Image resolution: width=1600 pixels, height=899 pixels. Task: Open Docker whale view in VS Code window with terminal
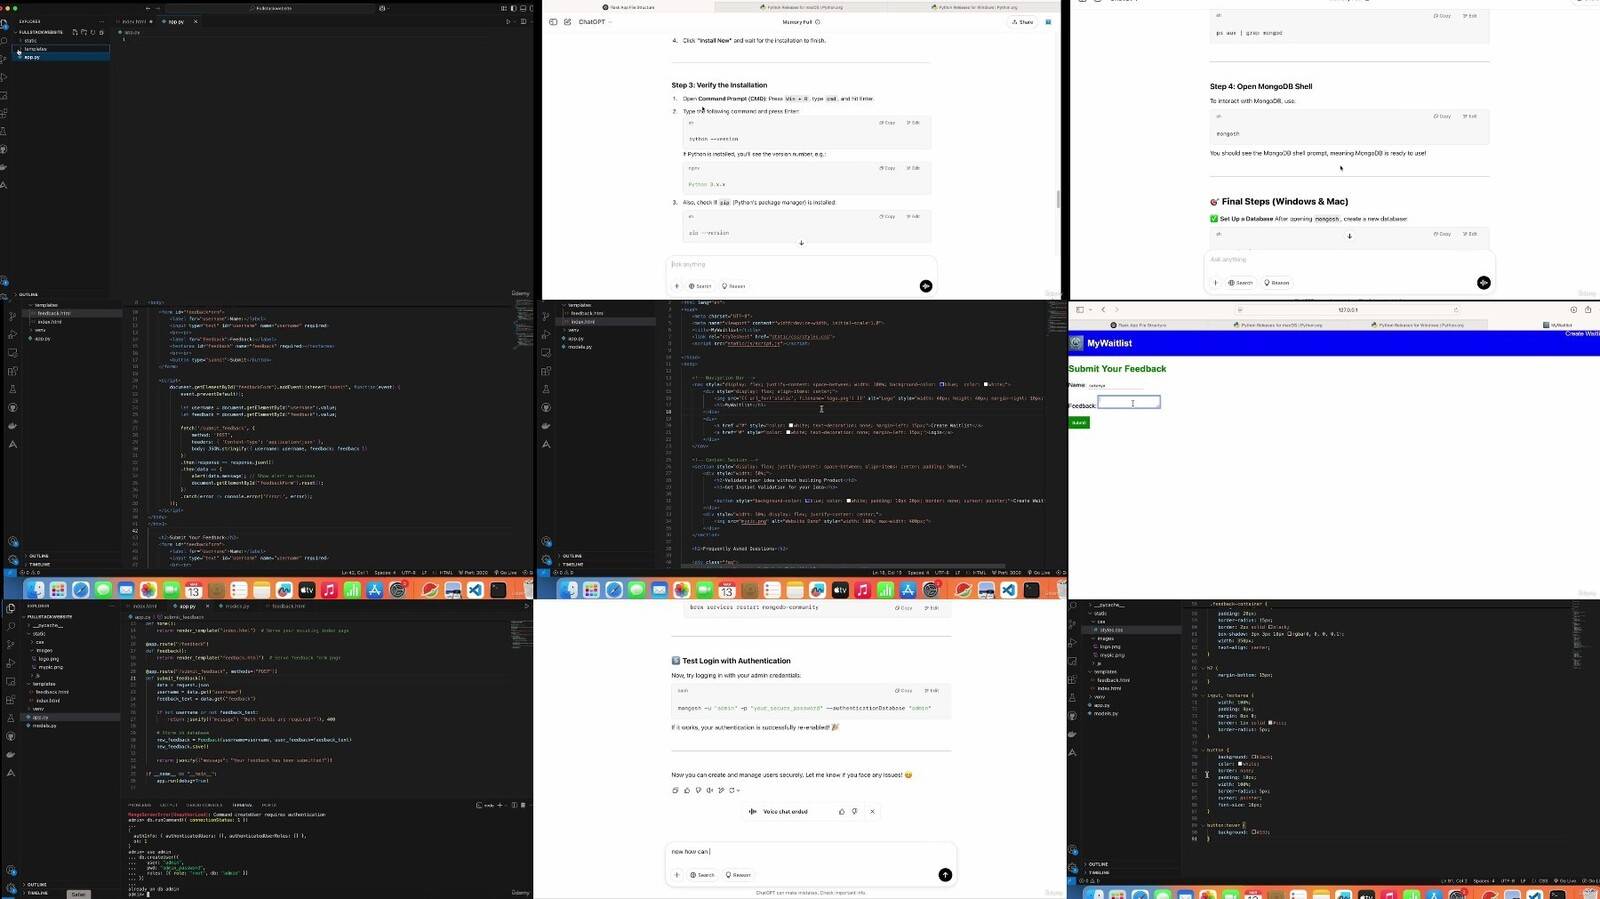tap(11, 754)
